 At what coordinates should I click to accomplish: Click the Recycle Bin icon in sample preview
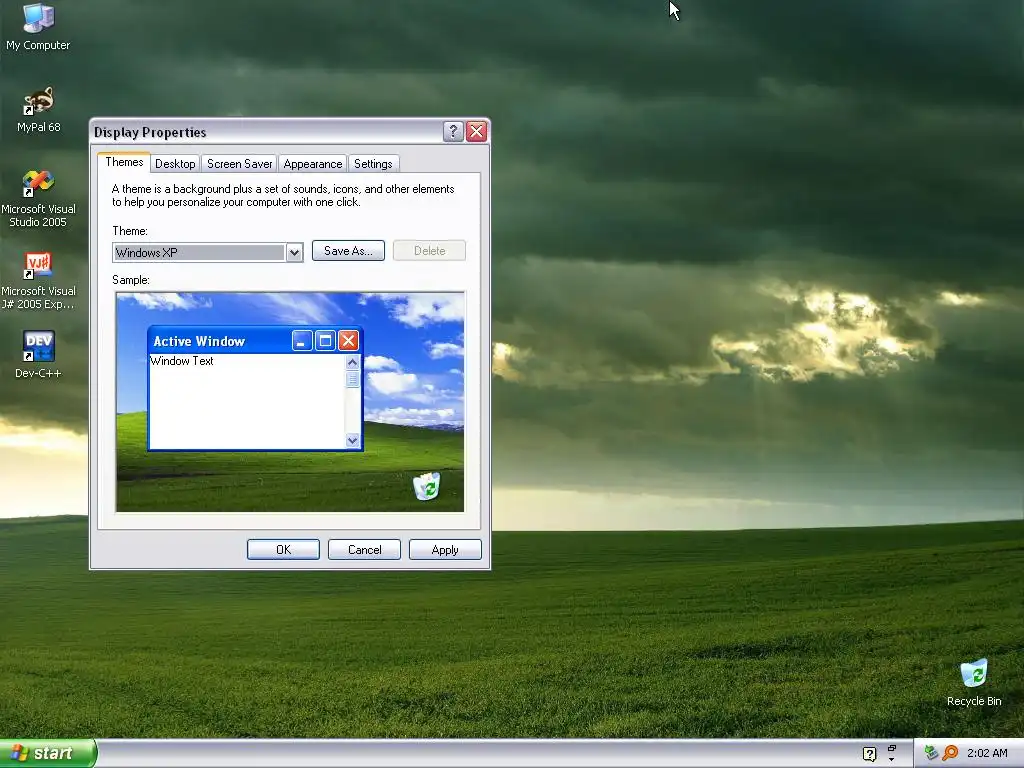(x=427, y=486)
